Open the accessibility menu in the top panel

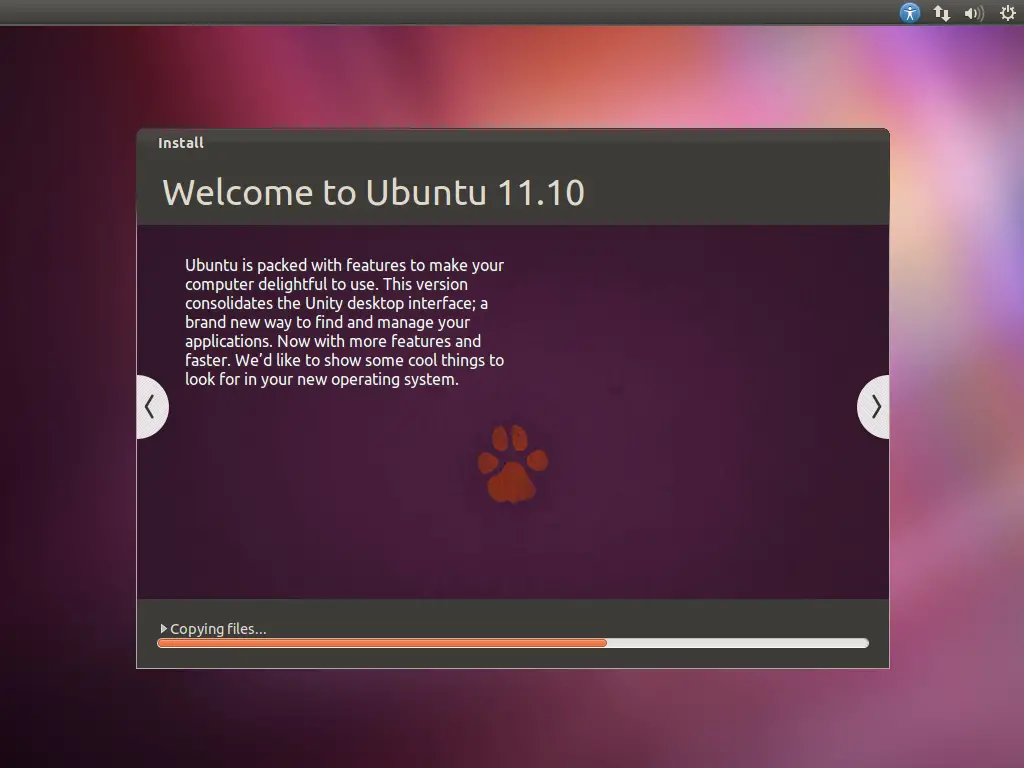tap(910, 12)
